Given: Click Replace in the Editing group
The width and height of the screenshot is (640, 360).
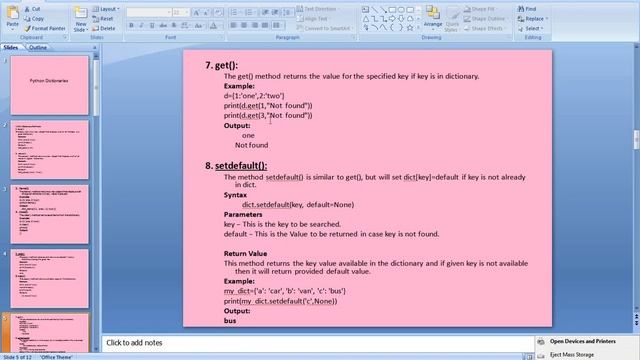Looking at the screenshot, I should click(x=533, y=18).
